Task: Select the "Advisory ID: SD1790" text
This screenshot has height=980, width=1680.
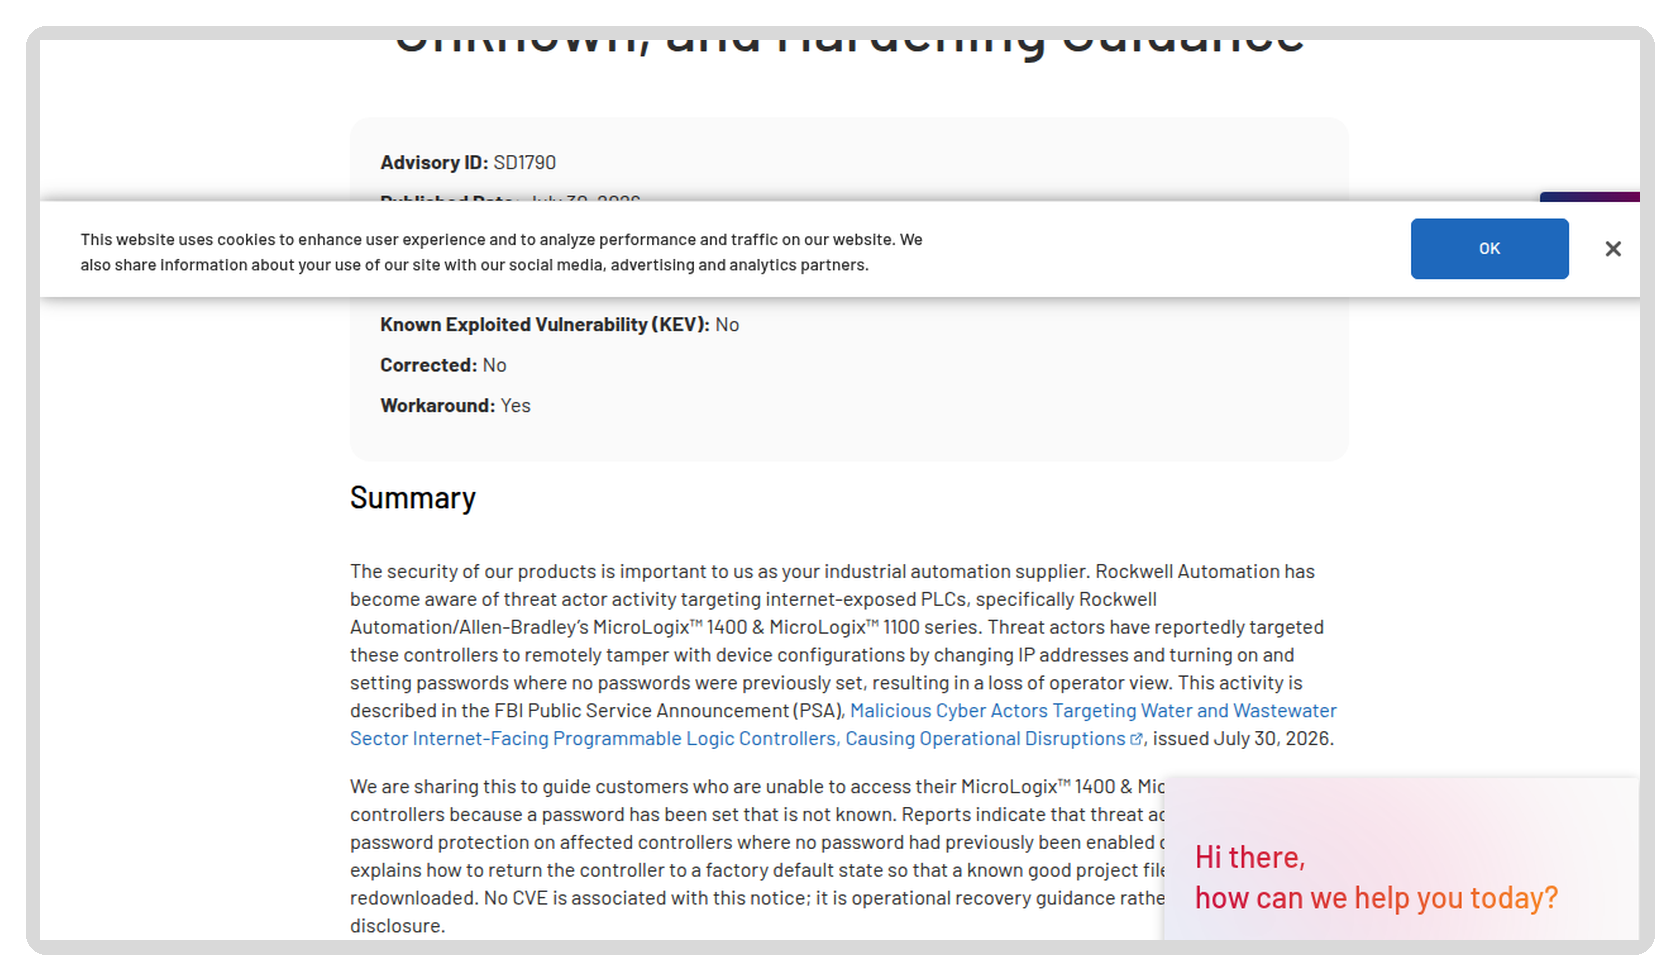Action: pyautogui.click(x=468, y=163)
